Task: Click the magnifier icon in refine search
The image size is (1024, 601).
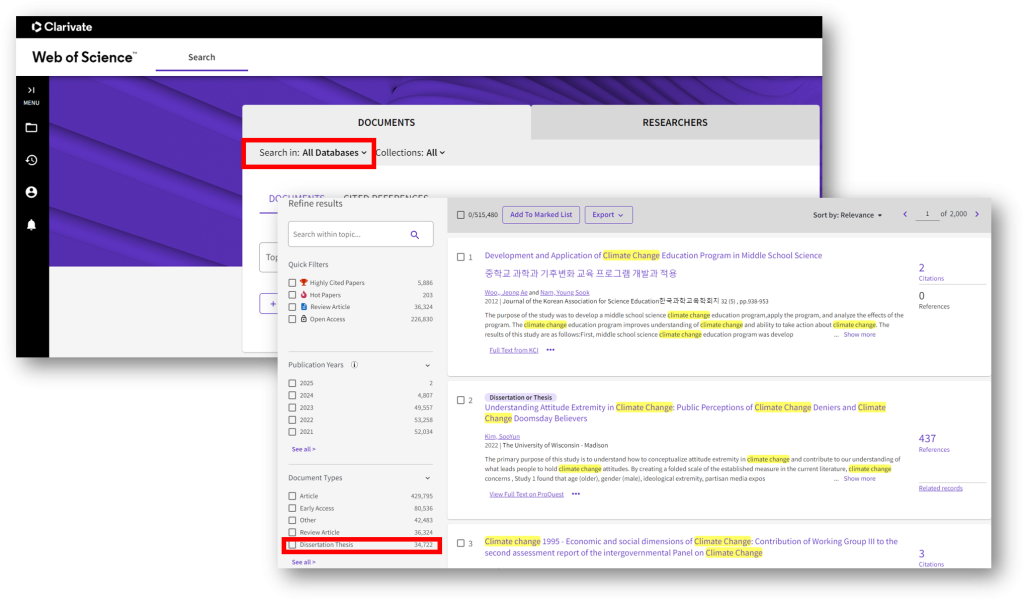Action: pos(415,235)
